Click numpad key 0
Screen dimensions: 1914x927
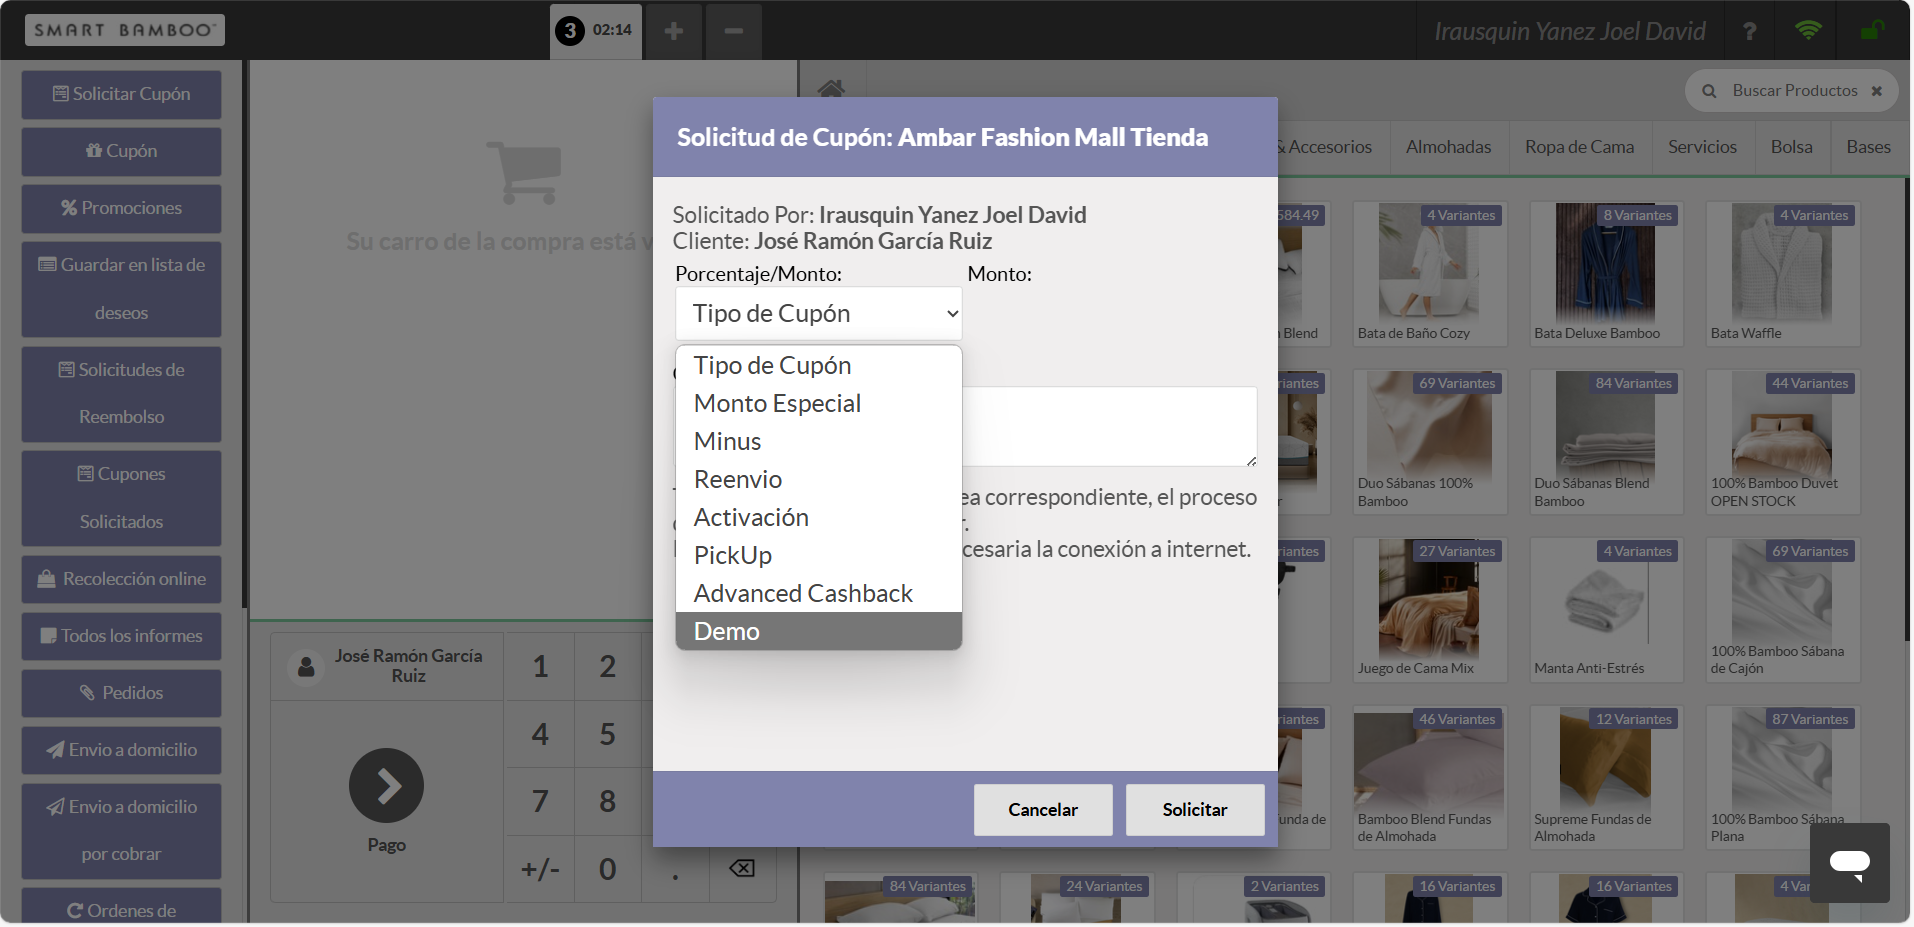[607, 869]
